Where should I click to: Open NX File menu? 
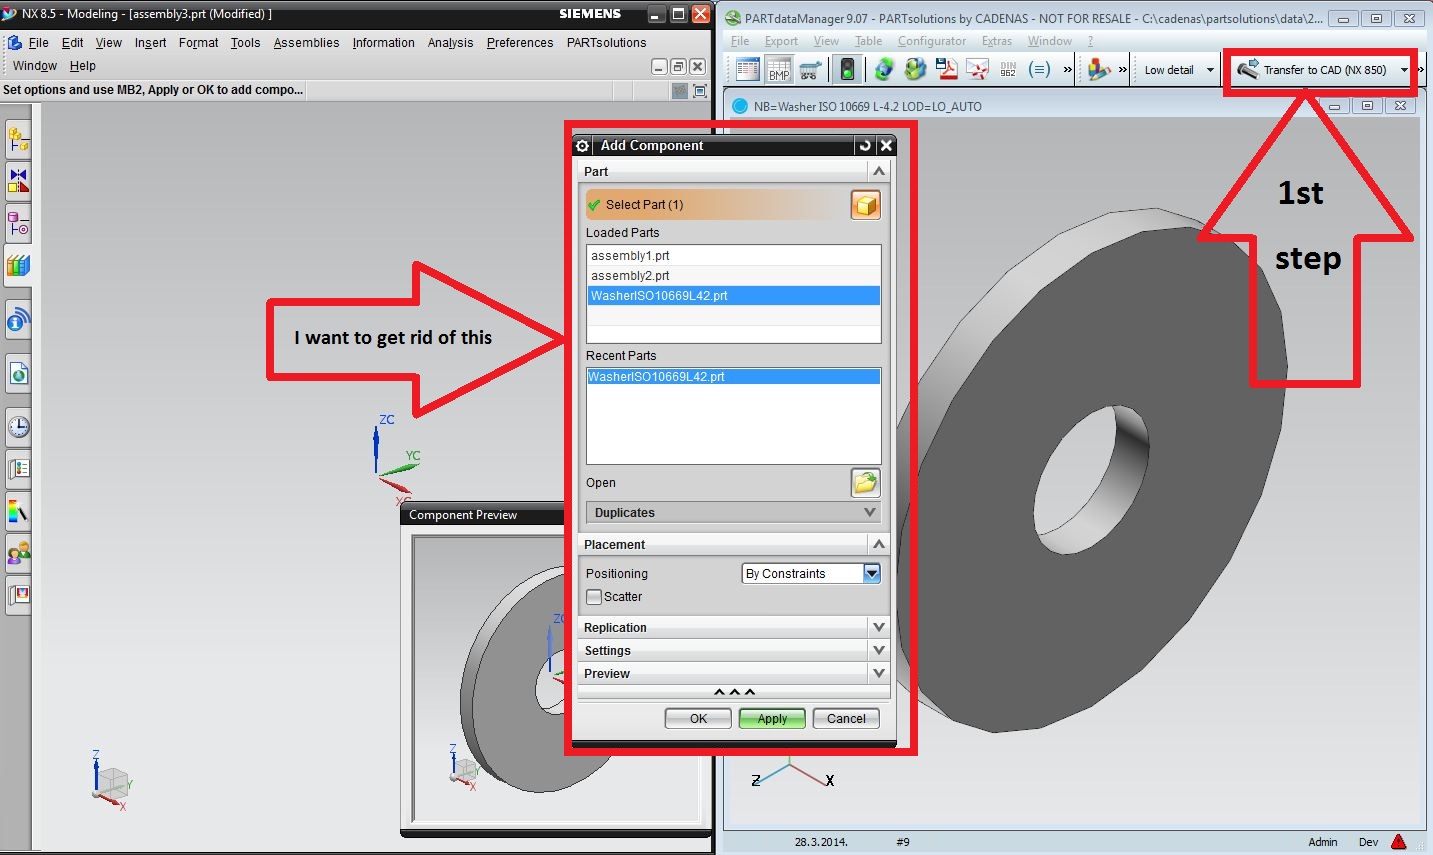pos(38,43)
